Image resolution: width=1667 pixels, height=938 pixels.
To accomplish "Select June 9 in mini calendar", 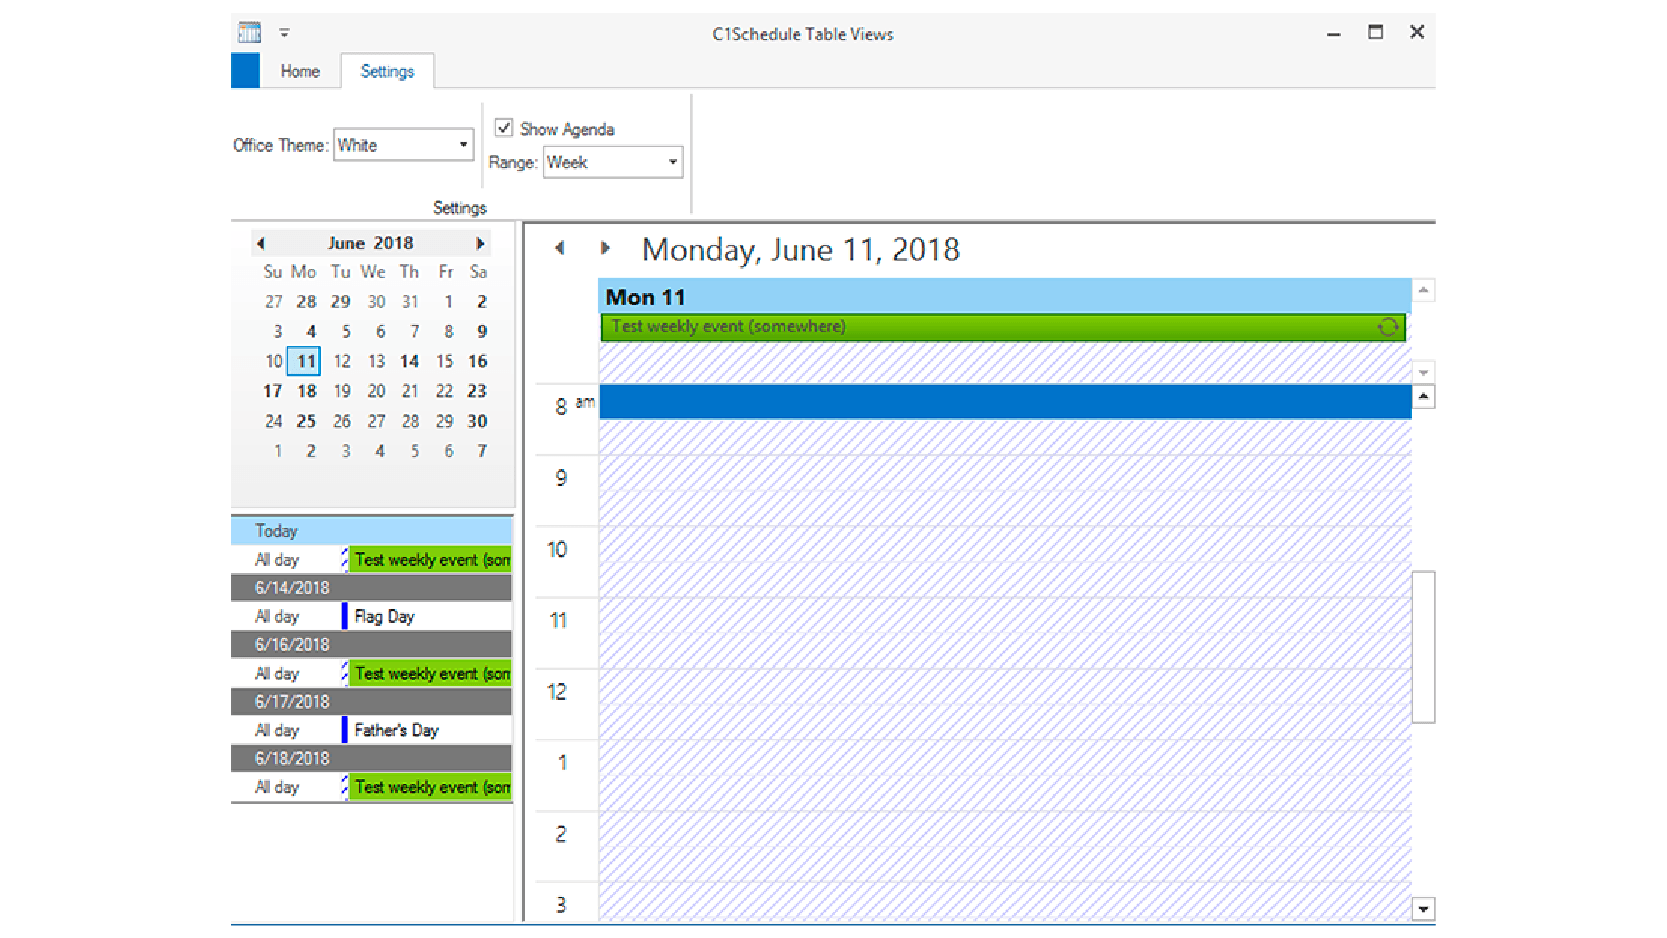I will pyautogui.click(x=481, y=331).
